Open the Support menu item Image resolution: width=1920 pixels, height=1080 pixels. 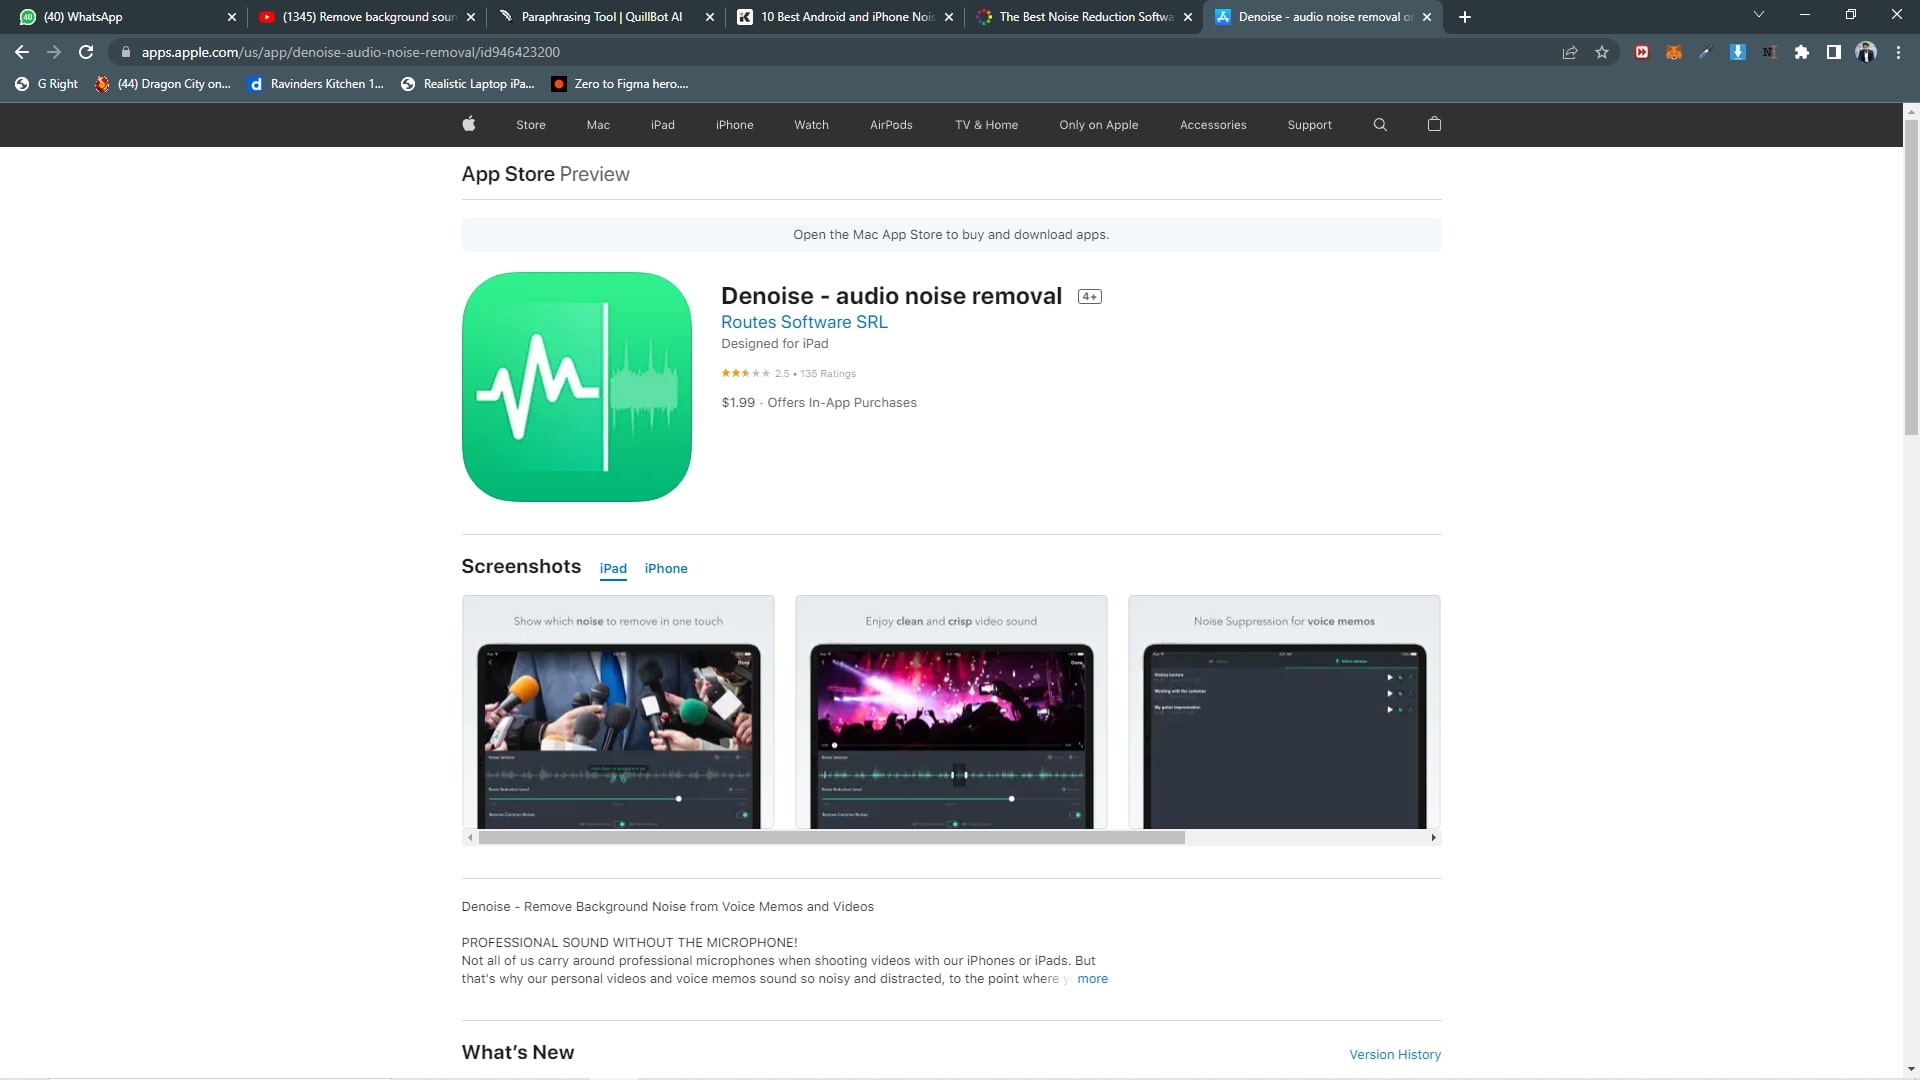click(x=1310, y=125)
